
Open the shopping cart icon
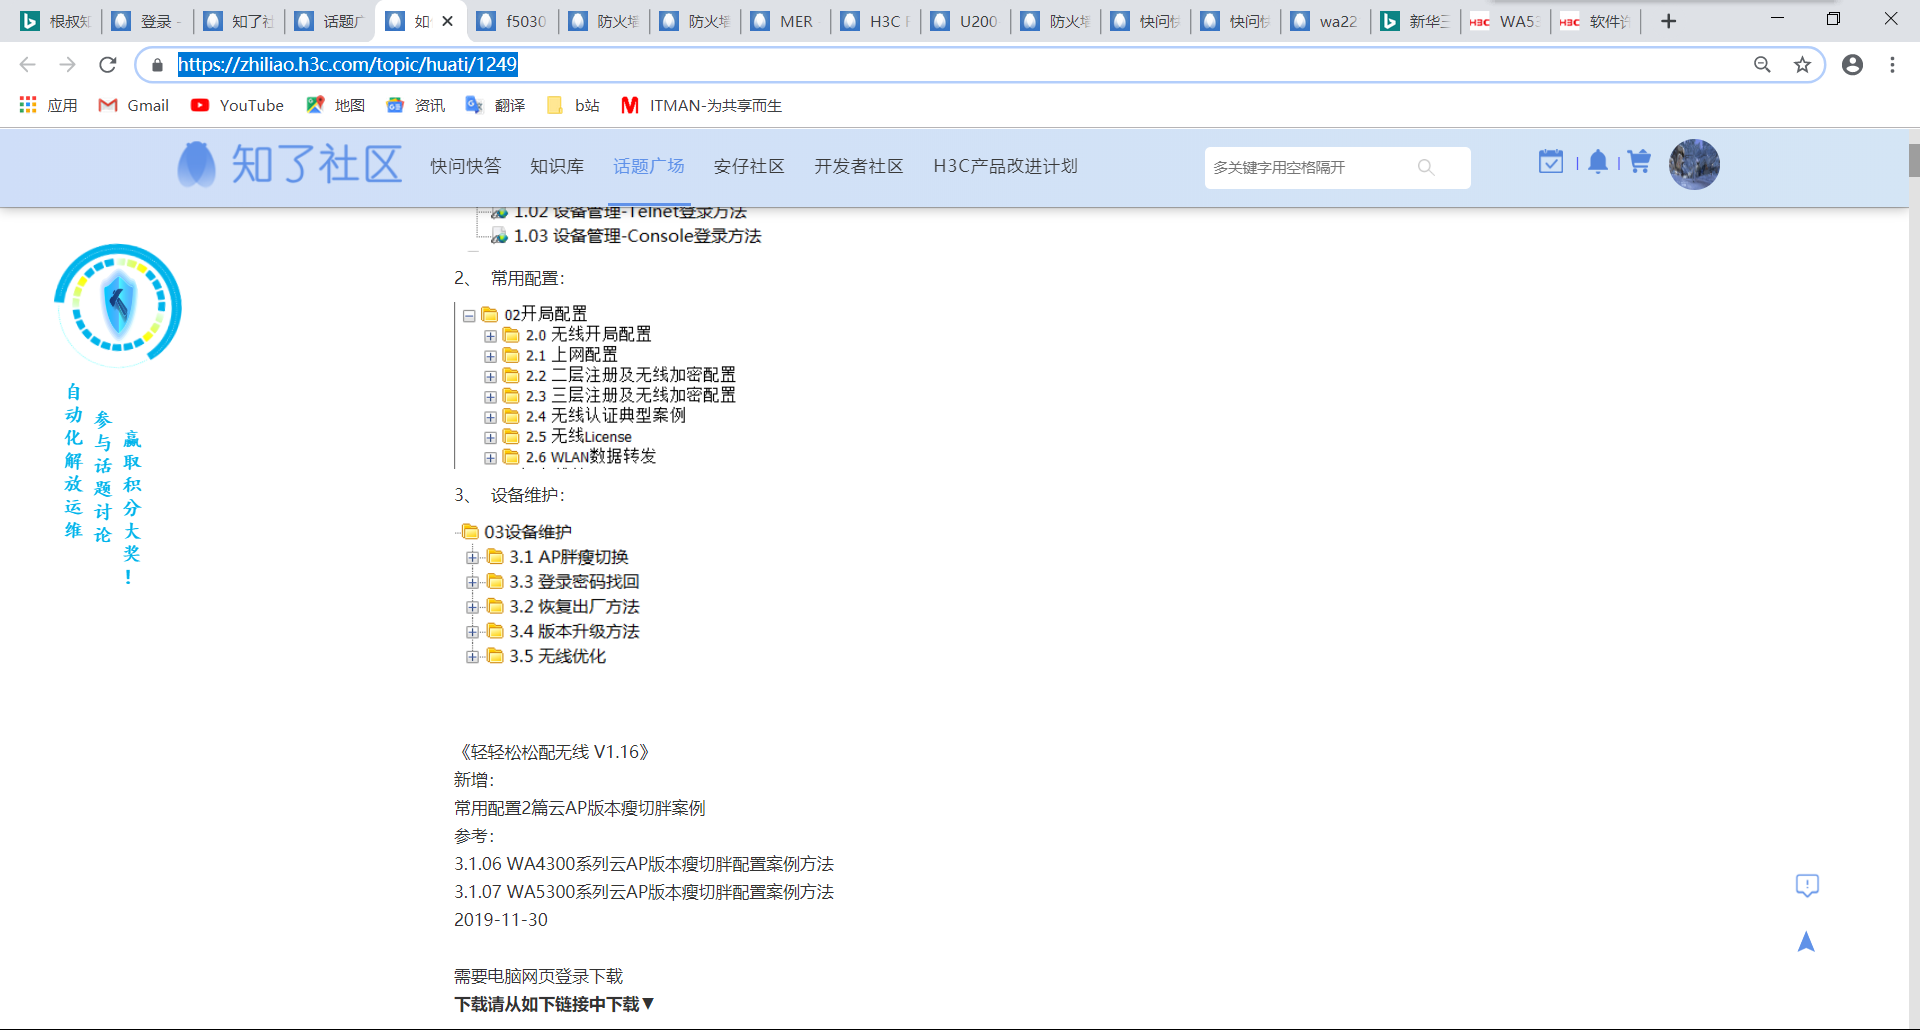pos(1639,161)
